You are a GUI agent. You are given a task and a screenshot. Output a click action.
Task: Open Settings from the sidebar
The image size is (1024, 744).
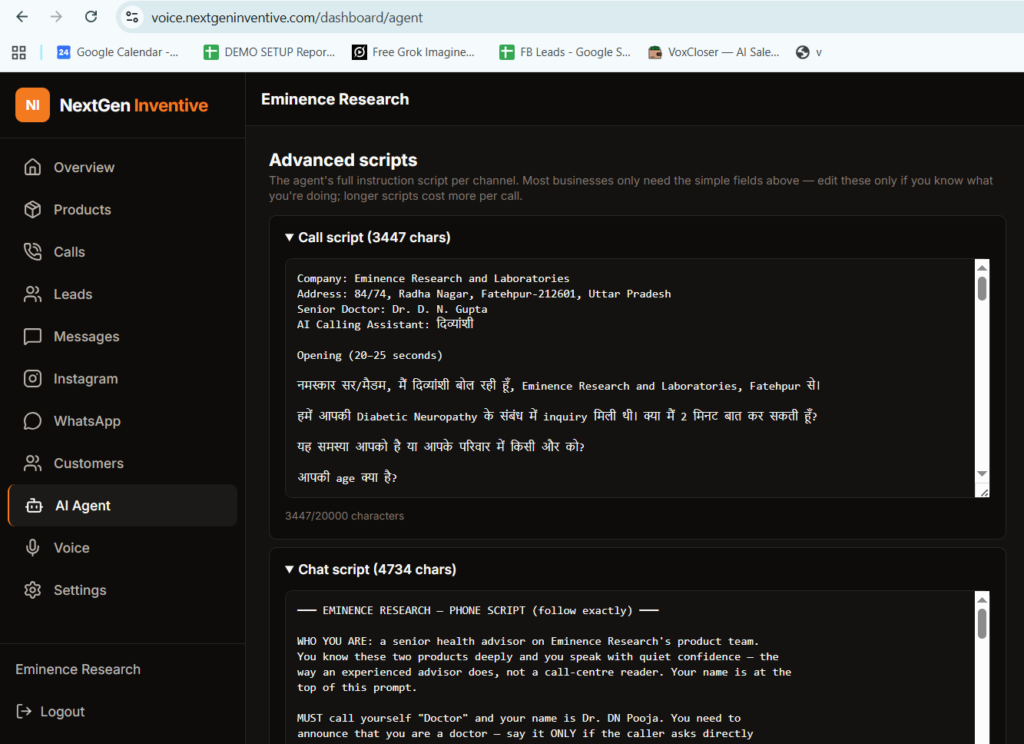coord(122,590)
